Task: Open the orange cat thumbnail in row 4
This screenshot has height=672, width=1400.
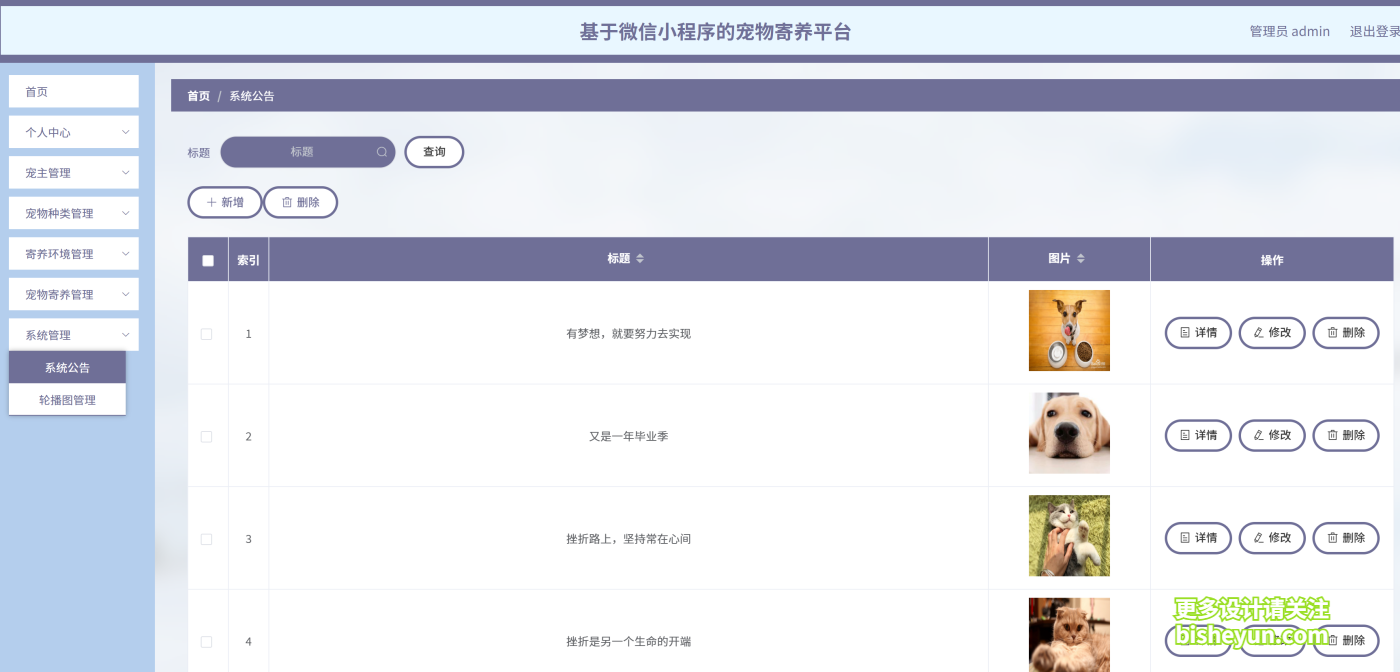Action: 1069,635
